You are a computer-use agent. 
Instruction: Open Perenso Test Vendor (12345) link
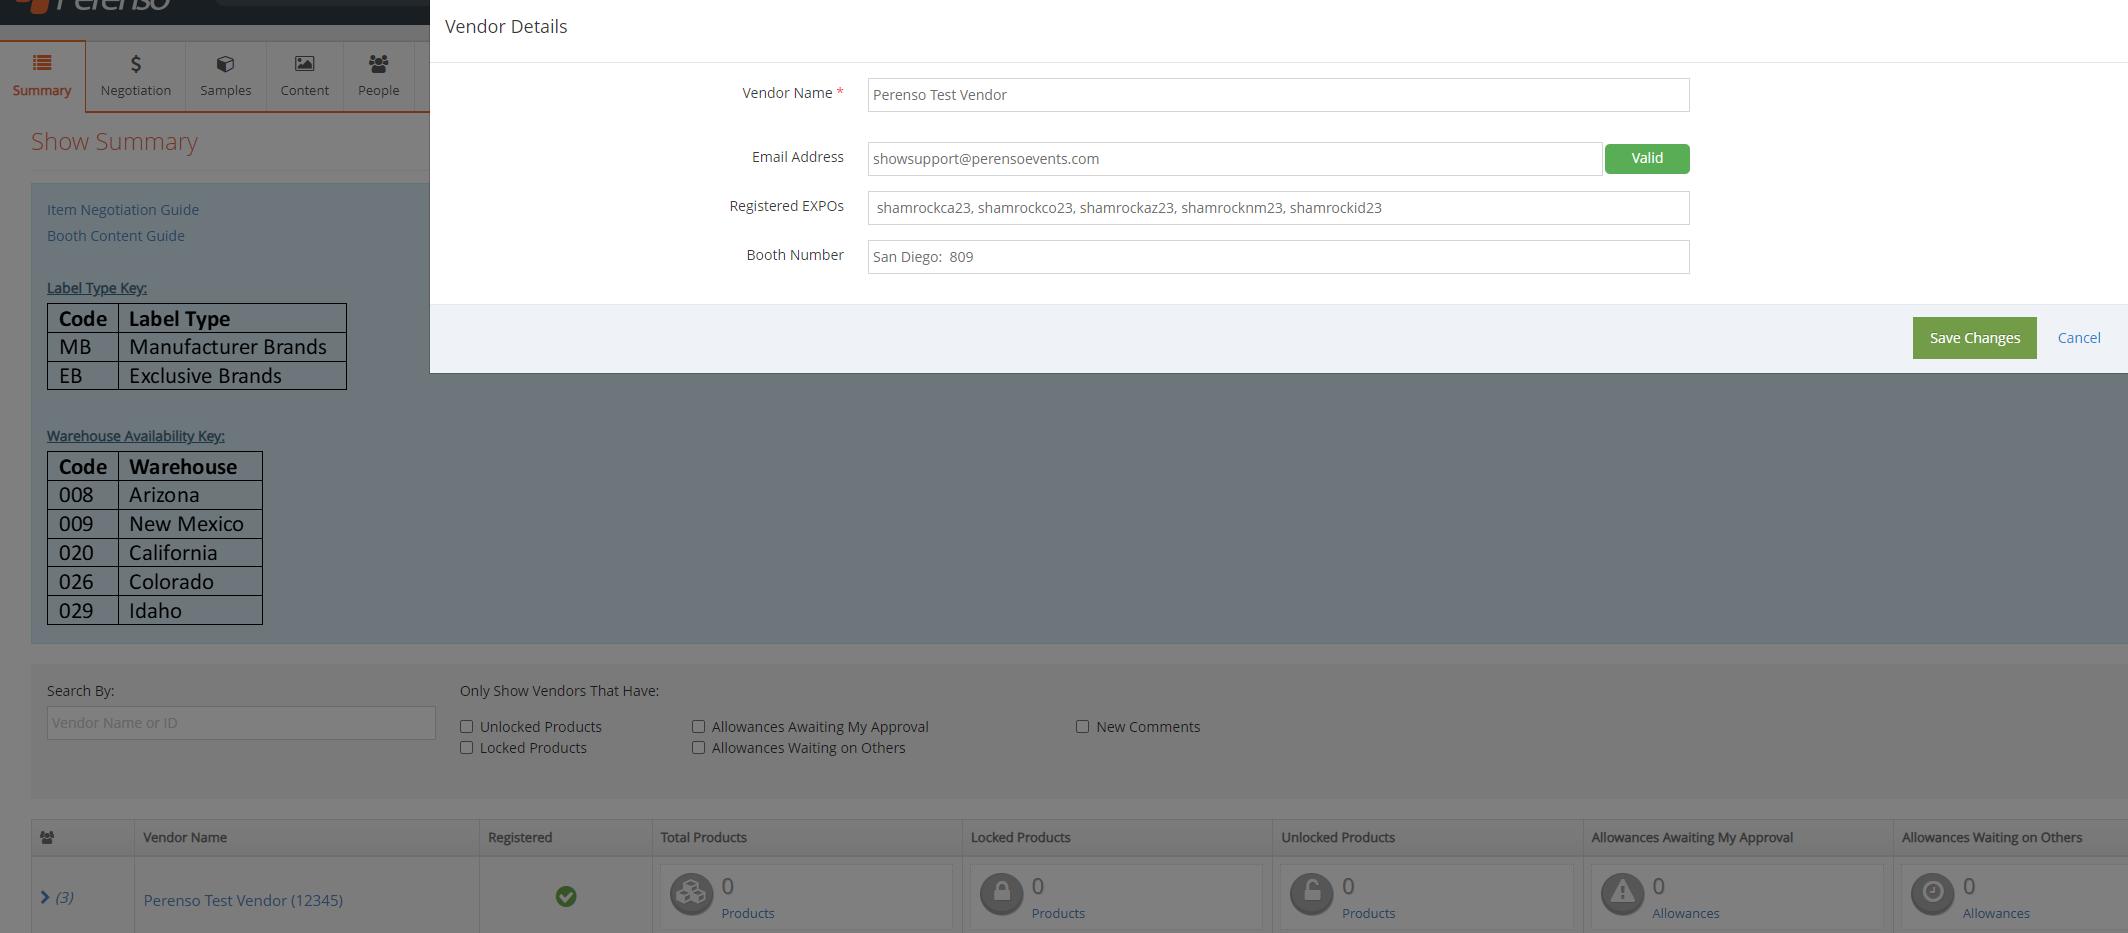243,901
